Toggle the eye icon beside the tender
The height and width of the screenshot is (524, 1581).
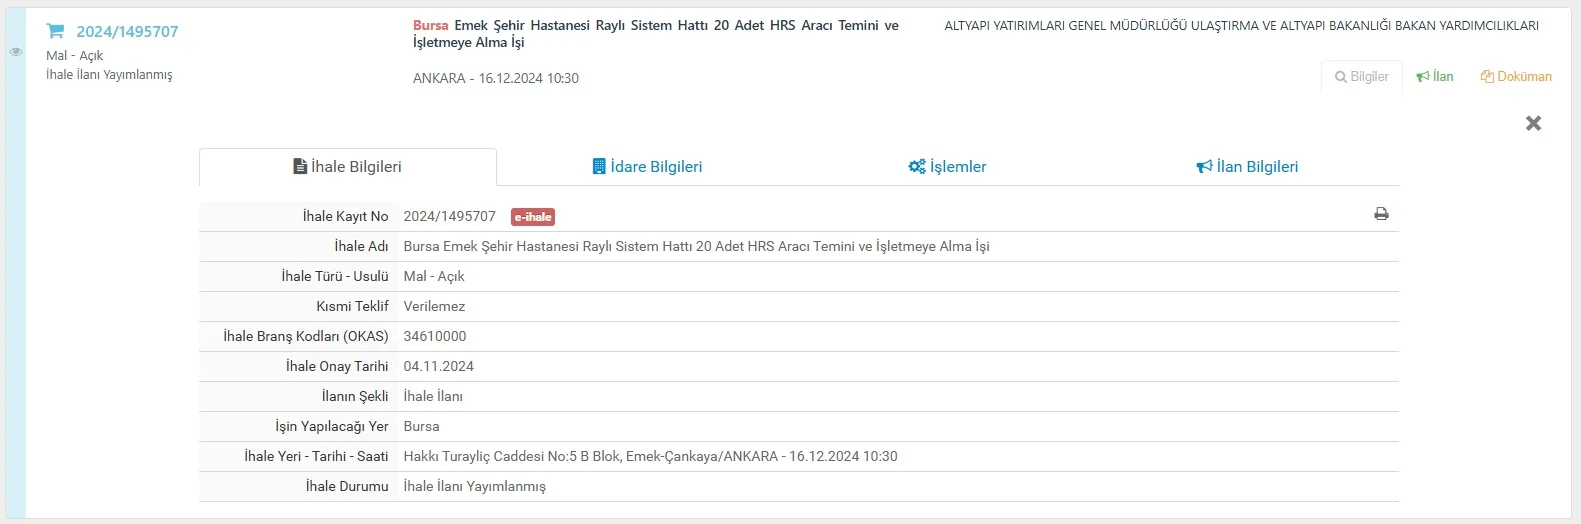15,52
